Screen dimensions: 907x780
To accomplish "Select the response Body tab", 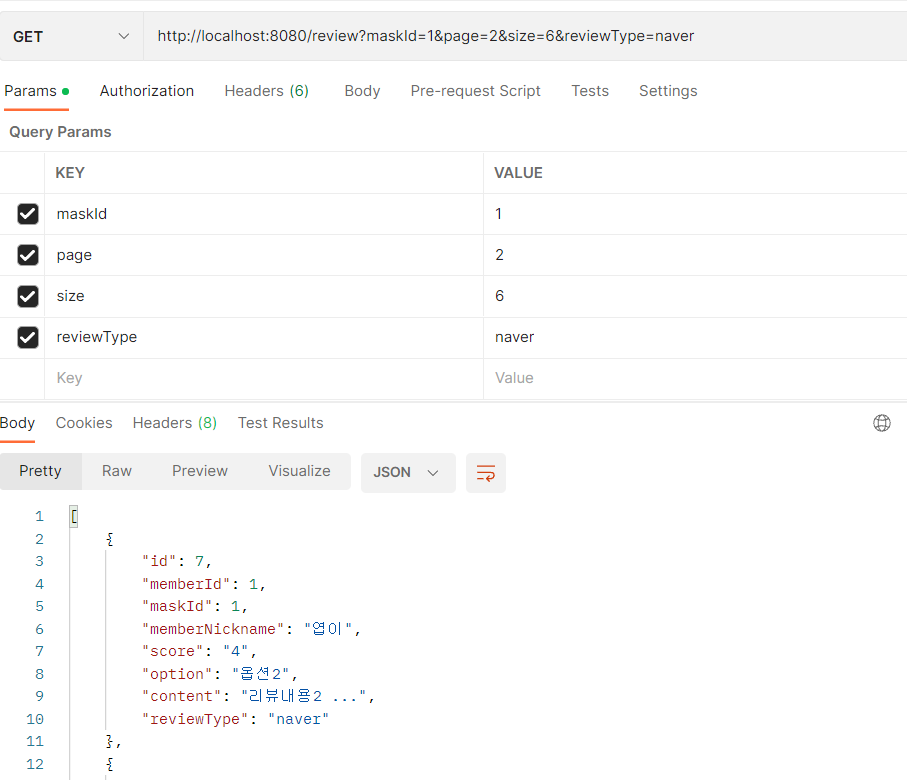I will pyautogui.click(x=17, y=423).
